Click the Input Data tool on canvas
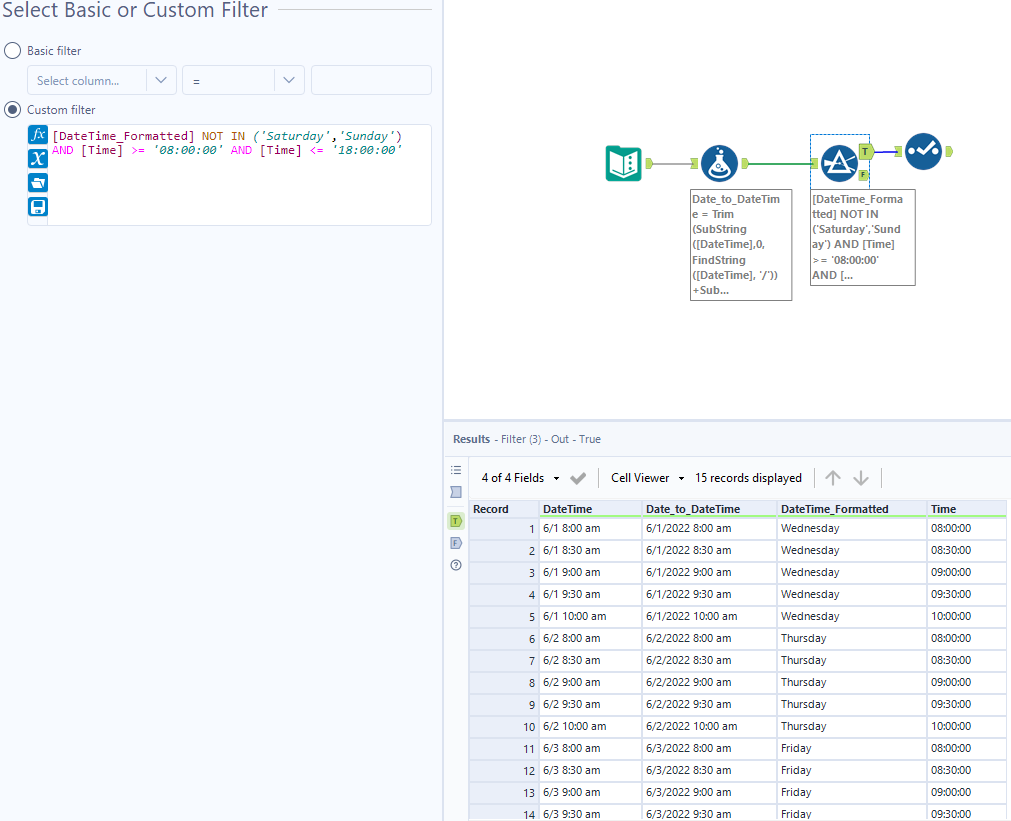1011x821 pixels. pyautogui.click(x=623, y=163)
